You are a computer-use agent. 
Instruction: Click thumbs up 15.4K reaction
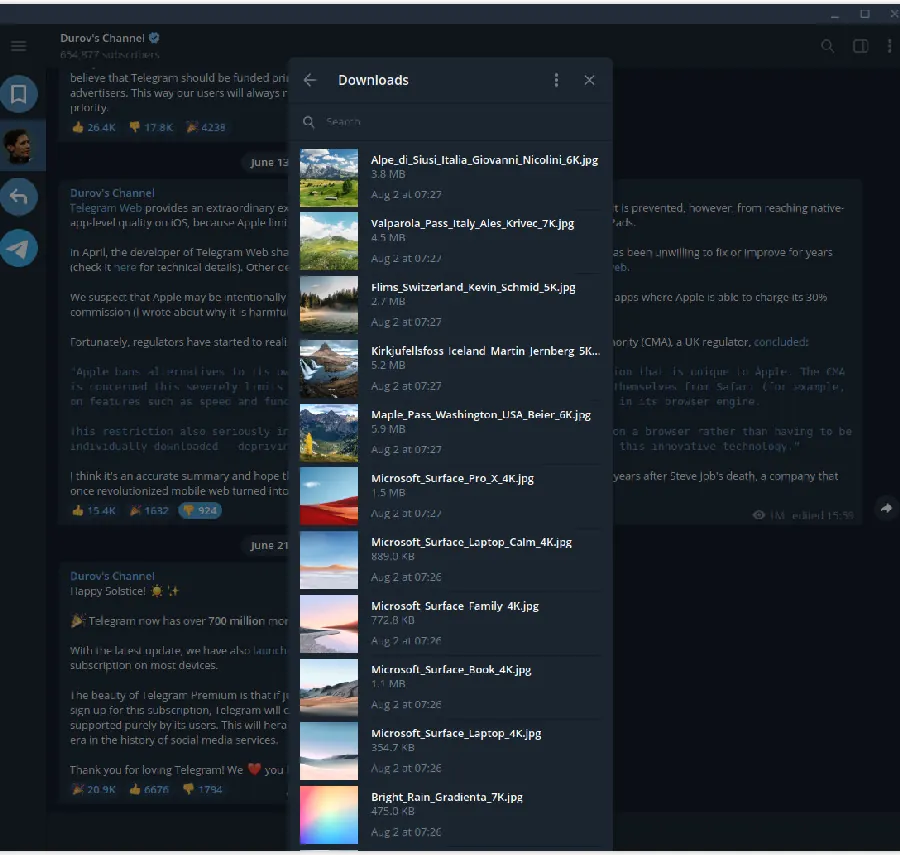click(94, 510)
